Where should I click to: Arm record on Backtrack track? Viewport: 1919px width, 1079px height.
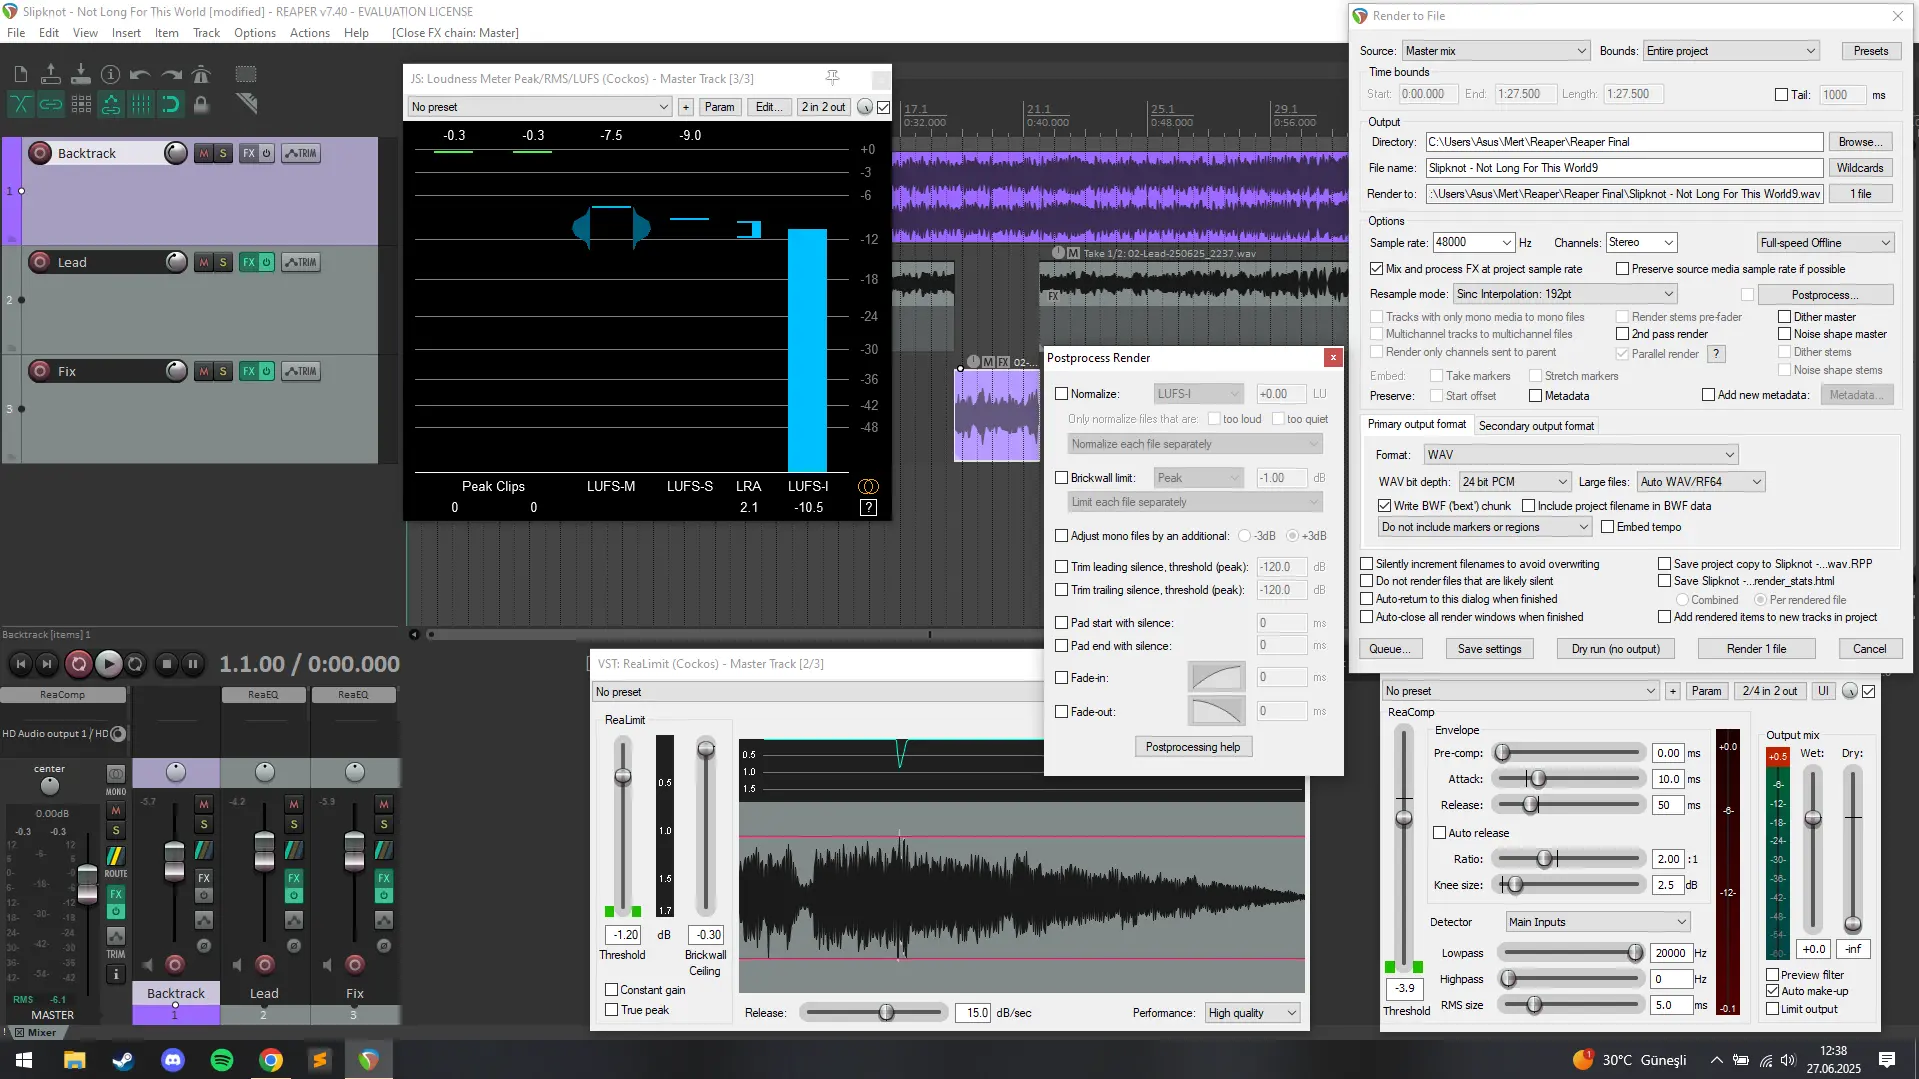coord(40,153)
